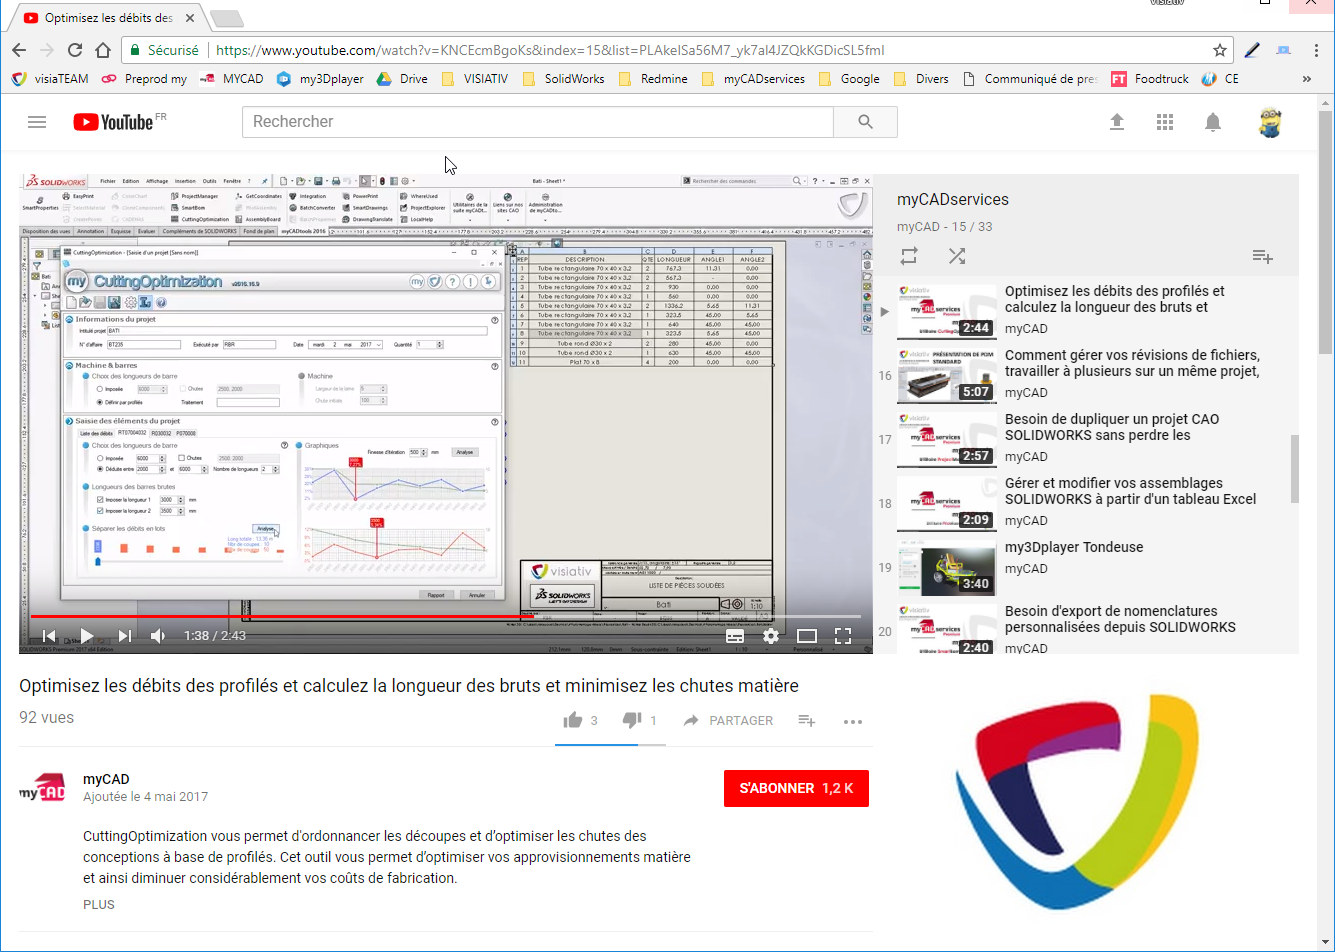The image size is (1335, 952).
Task: Open the three-dot more actions menu
Action: click(853, 721)
